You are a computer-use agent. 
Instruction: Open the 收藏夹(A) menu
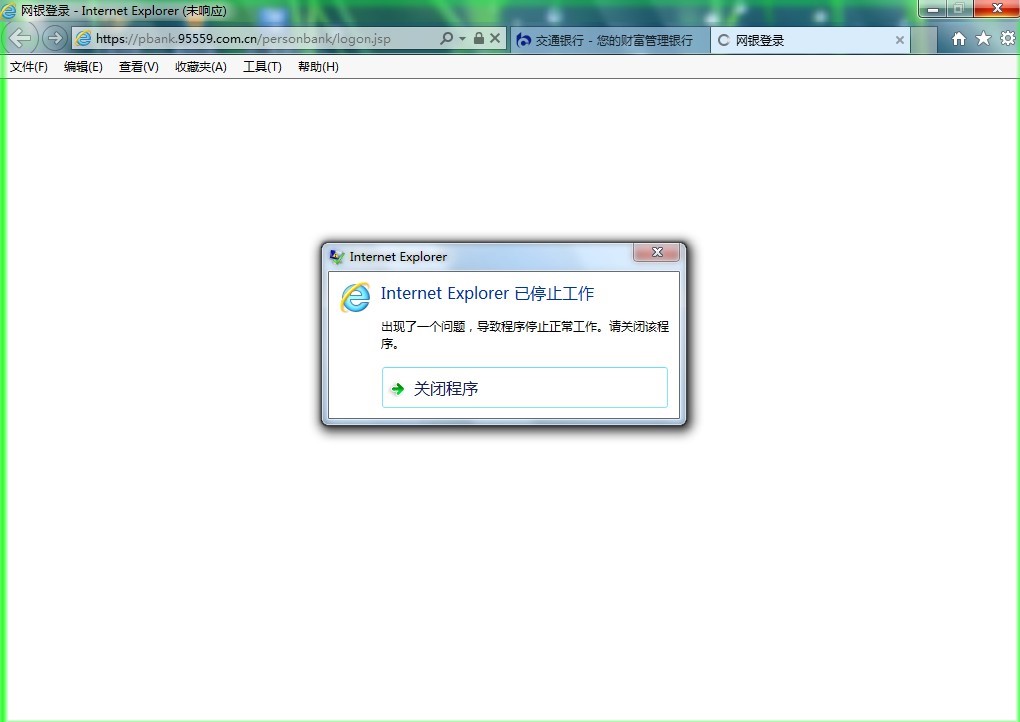(201, 67)
